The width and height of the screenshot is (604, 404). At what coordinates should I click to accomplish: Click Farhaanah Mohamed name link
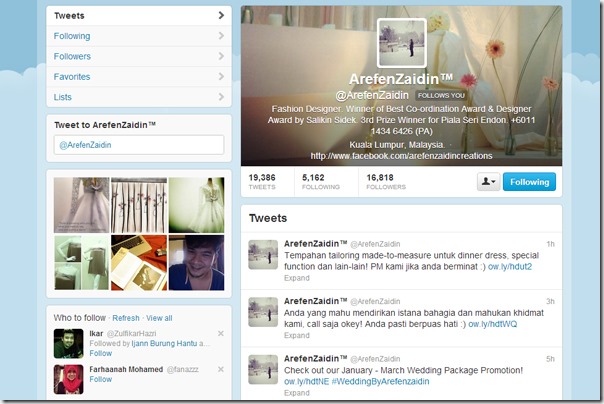(126, 369)
